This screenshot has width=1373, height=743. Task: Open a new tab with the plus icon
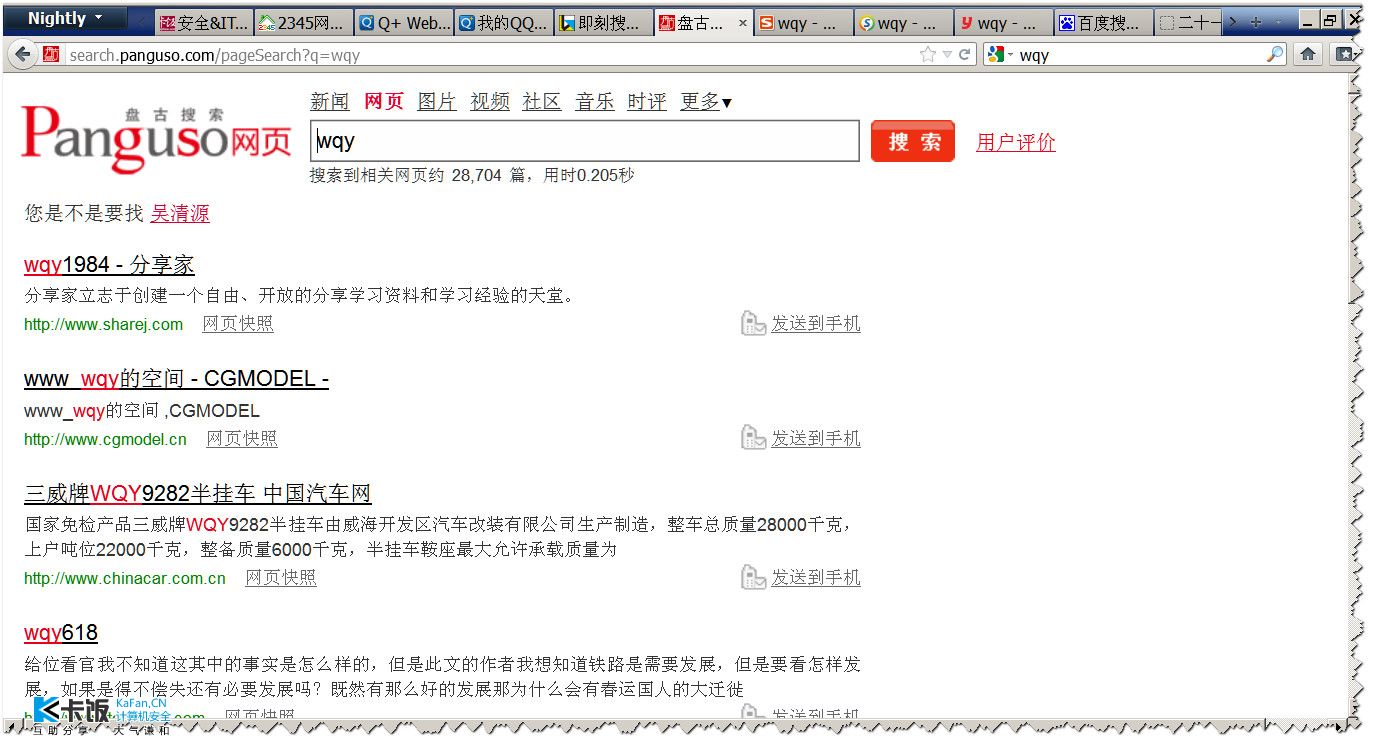1256,22
